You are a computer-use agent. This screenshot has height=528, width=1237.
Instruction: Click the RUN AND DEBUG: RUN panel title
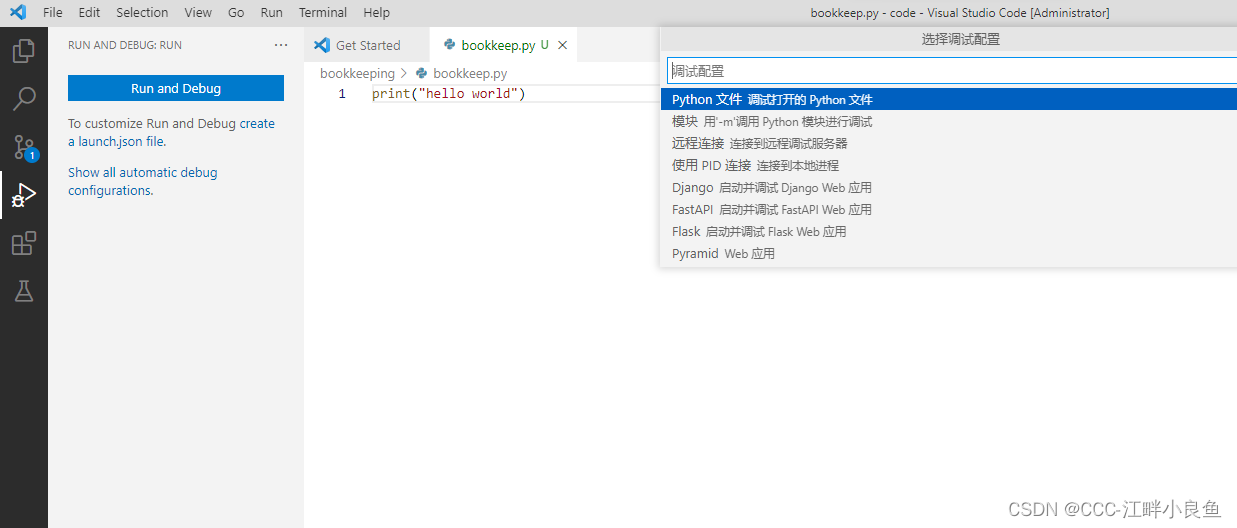coord(125,45)
